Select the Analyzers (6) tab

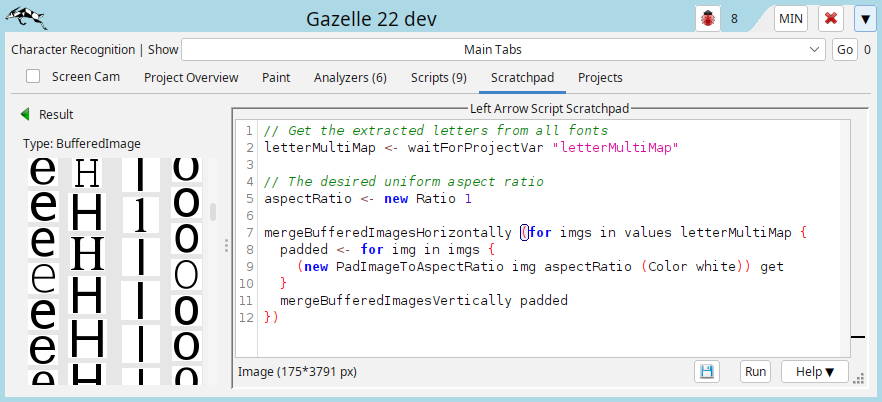(x=350, y=77)
